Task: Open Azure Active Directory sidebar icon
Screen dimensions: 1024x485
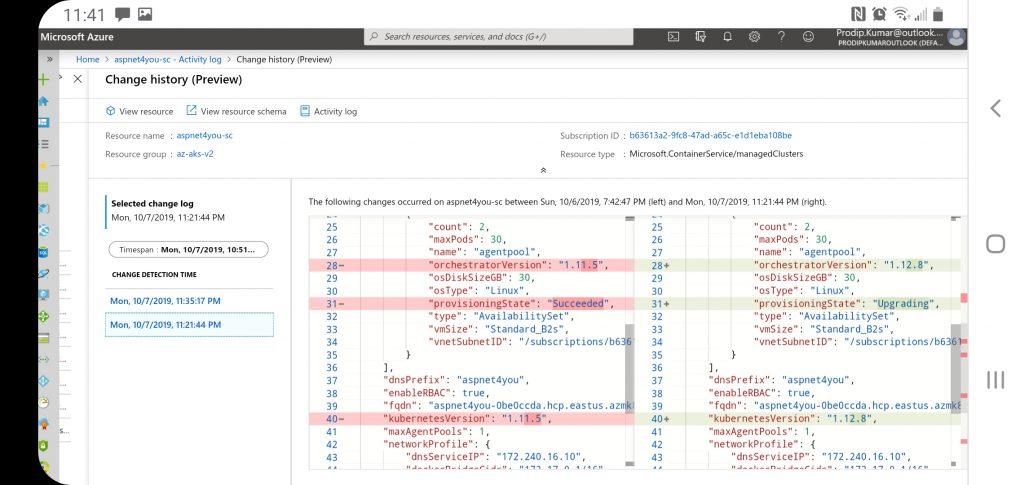Action: [x=44, y=381]
